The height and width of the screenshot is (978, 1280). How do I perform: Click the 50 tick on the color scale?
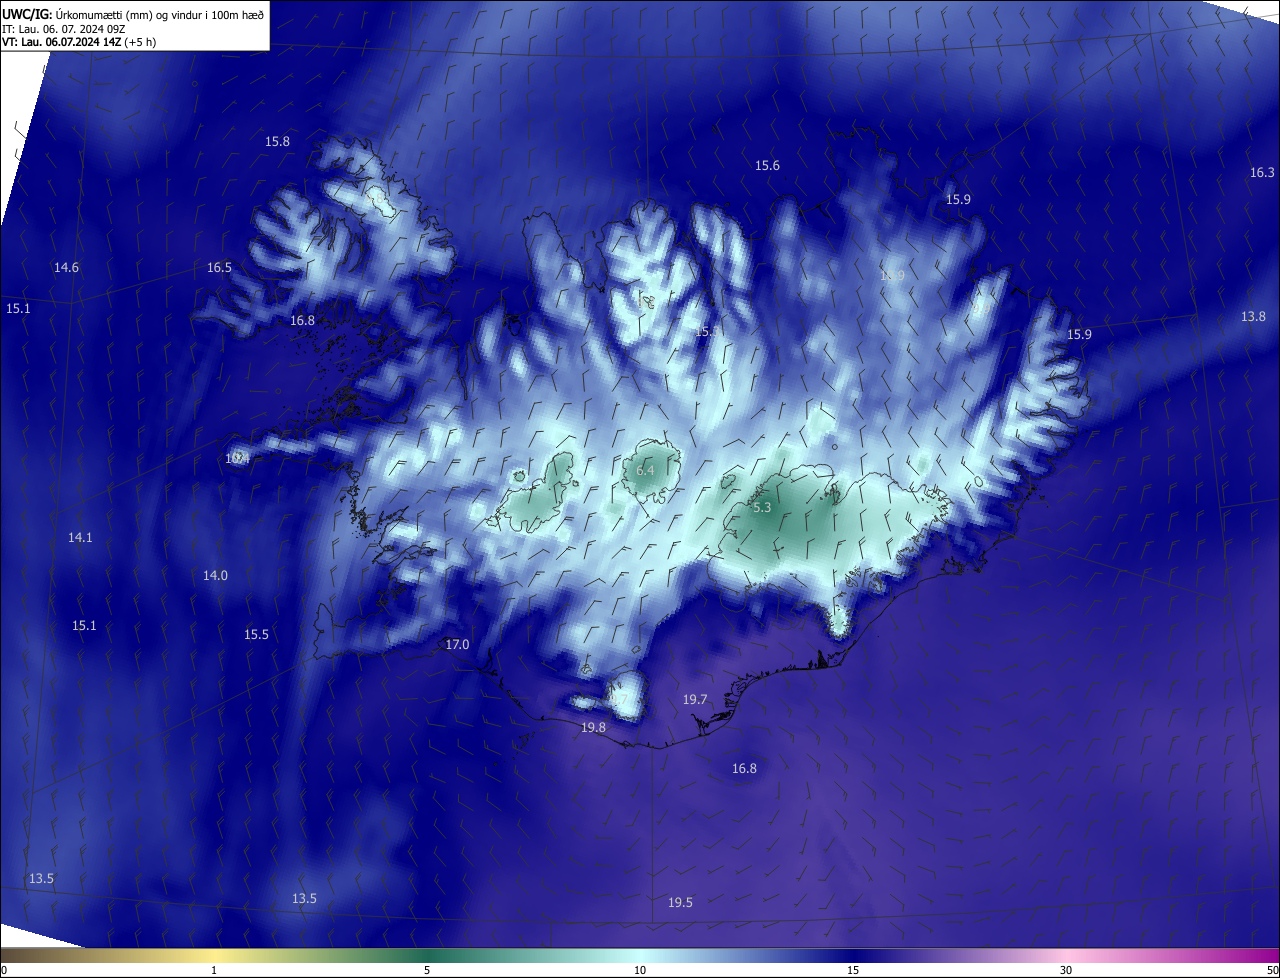1272,970
